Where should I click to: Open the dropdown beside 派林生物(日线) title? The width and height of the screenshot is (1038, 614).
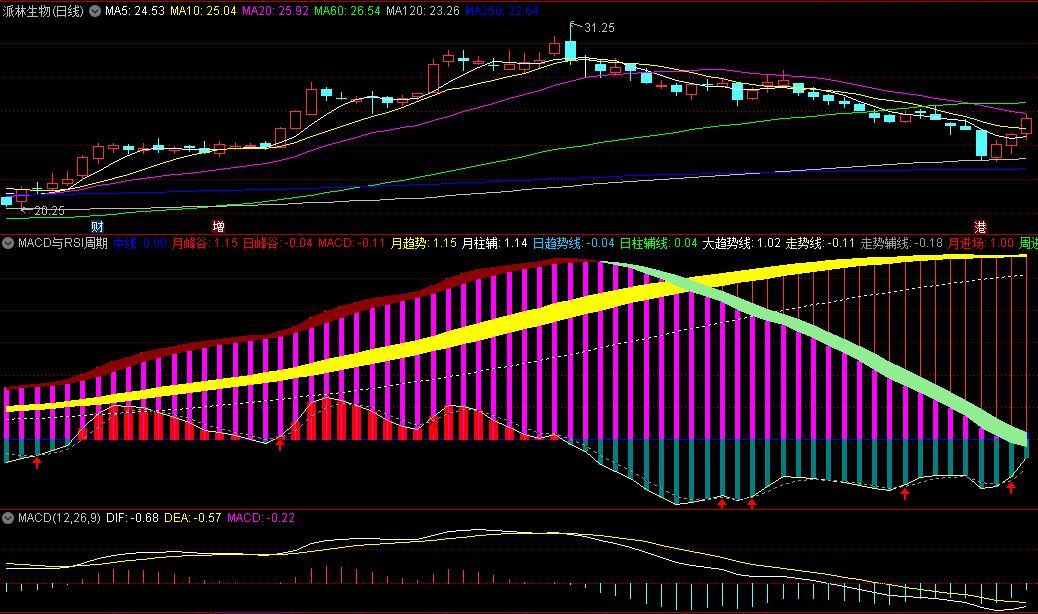[x=95, y=11]
